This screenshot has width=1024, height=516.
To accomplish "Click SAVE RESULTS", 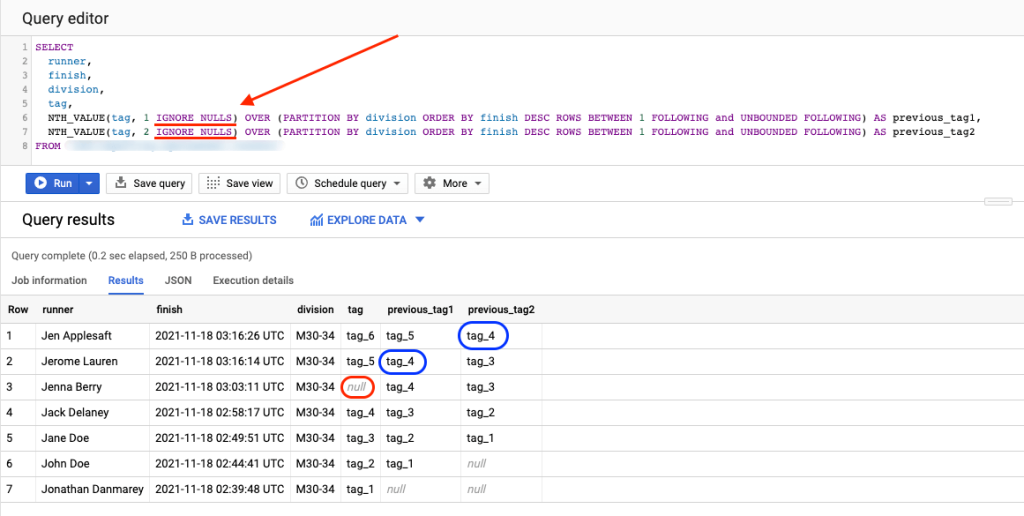I will [229, 220].
